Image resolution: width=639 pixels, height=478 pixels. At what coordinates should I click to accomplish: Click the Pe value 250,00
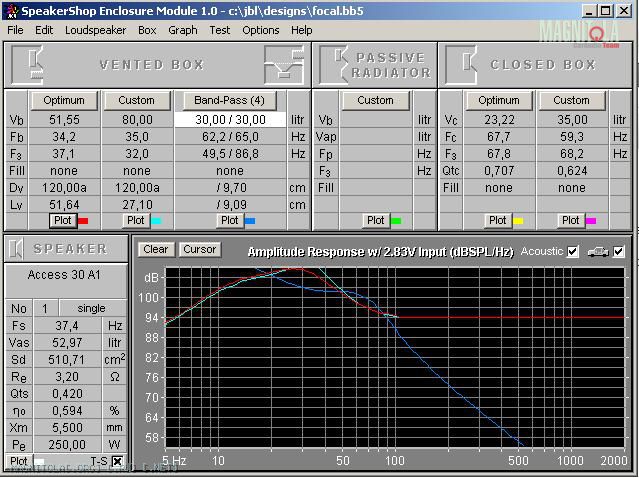pyautogui.click(x=67, y=445)
